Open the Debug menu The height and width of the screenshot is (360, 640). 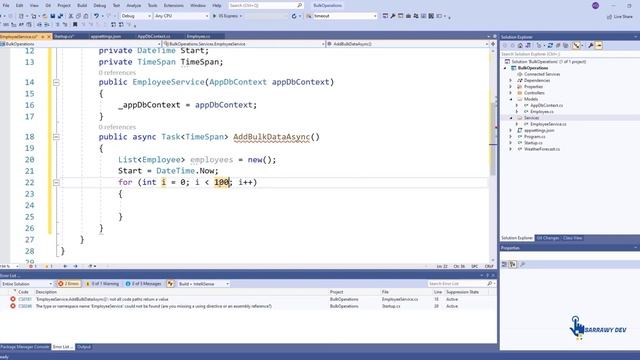pos(100,5)
